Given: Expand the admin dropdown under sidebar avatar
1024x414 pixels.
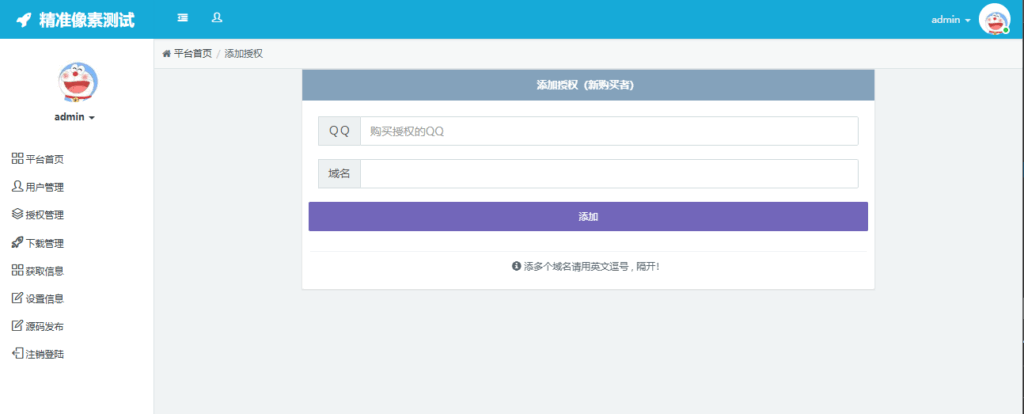Looking at the screenshot, I should tap(74, 117).
